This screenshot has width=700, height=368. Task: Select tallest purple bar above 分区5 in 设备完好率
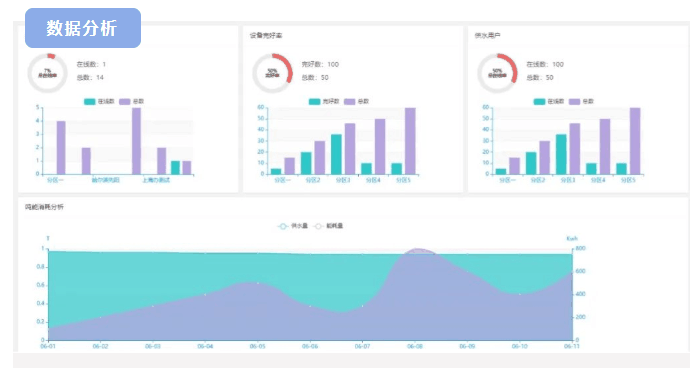point(410,141)
